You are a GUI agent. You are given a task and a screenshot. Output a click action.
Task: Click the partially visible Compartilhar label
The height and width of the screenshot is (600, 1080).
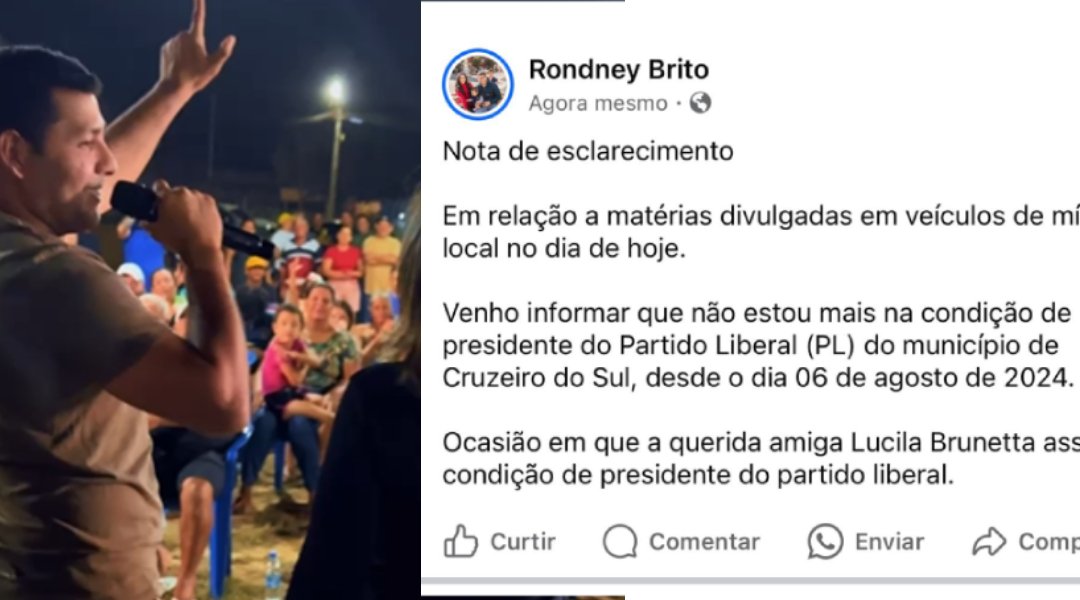point(1049,542)
